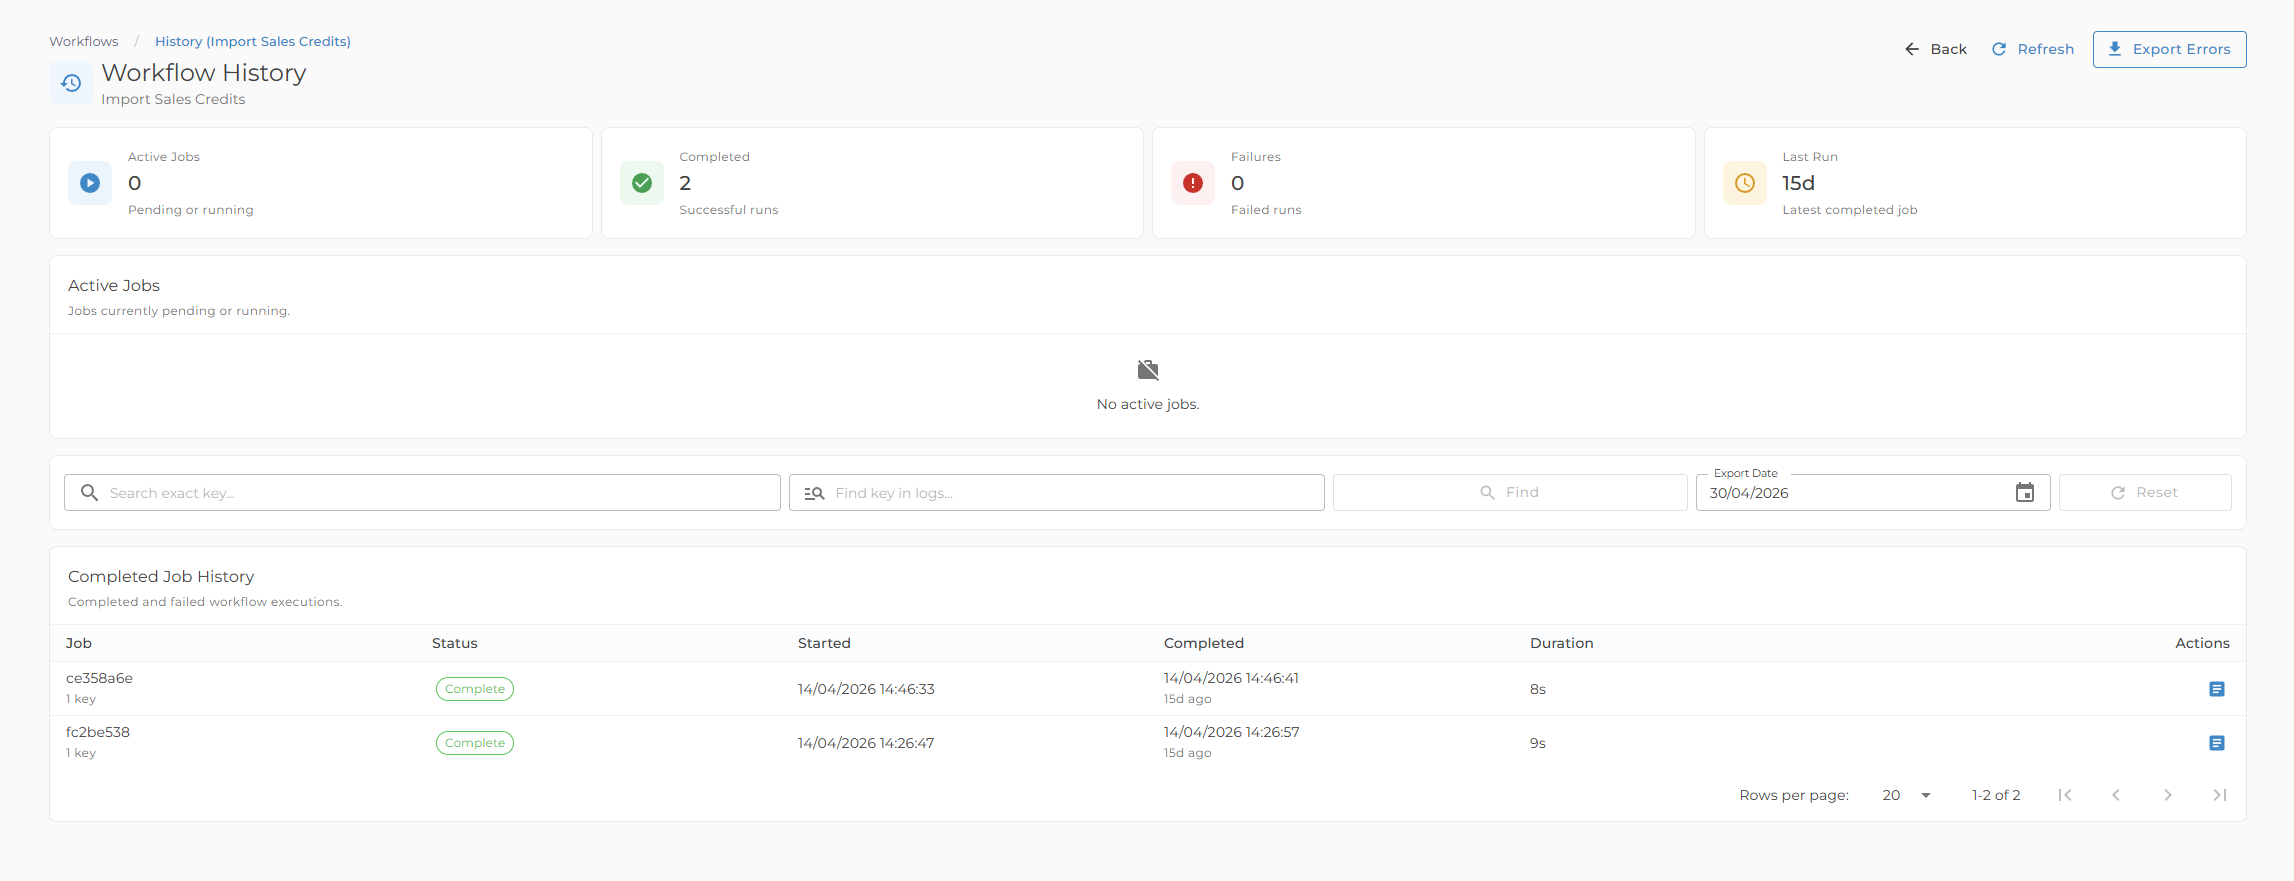Click the No active jobs briefcase icon
2294x881 pixels.
coord(1148,370)
